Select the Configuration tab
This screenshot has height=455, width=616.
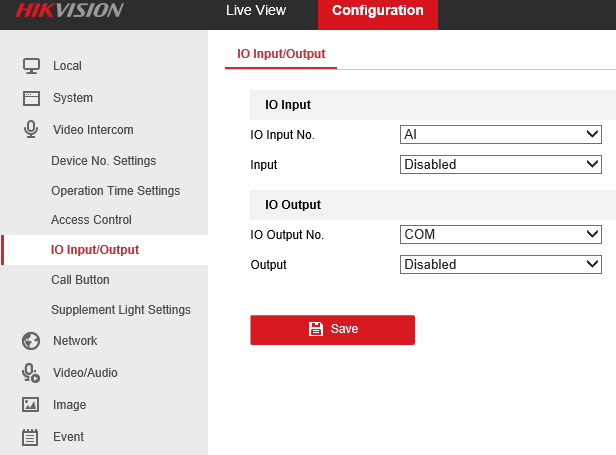(x=377, y=11)
